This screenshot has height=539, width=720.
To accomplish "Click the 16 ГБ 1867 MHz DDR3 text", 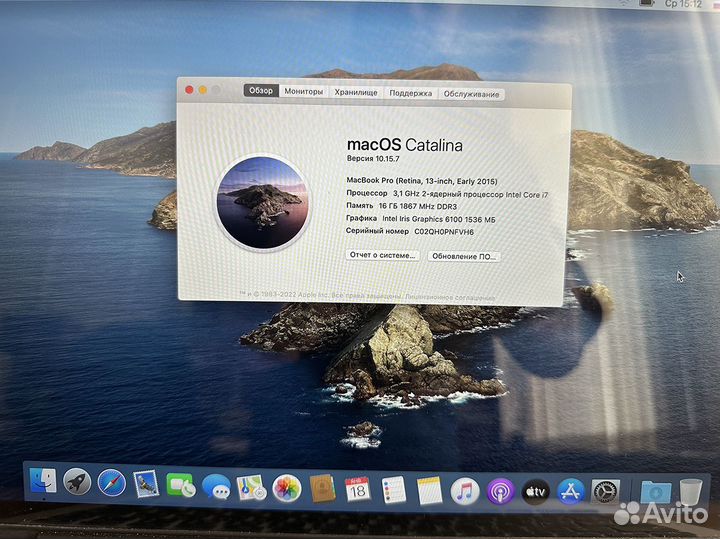I will click(x=417, y=206).
